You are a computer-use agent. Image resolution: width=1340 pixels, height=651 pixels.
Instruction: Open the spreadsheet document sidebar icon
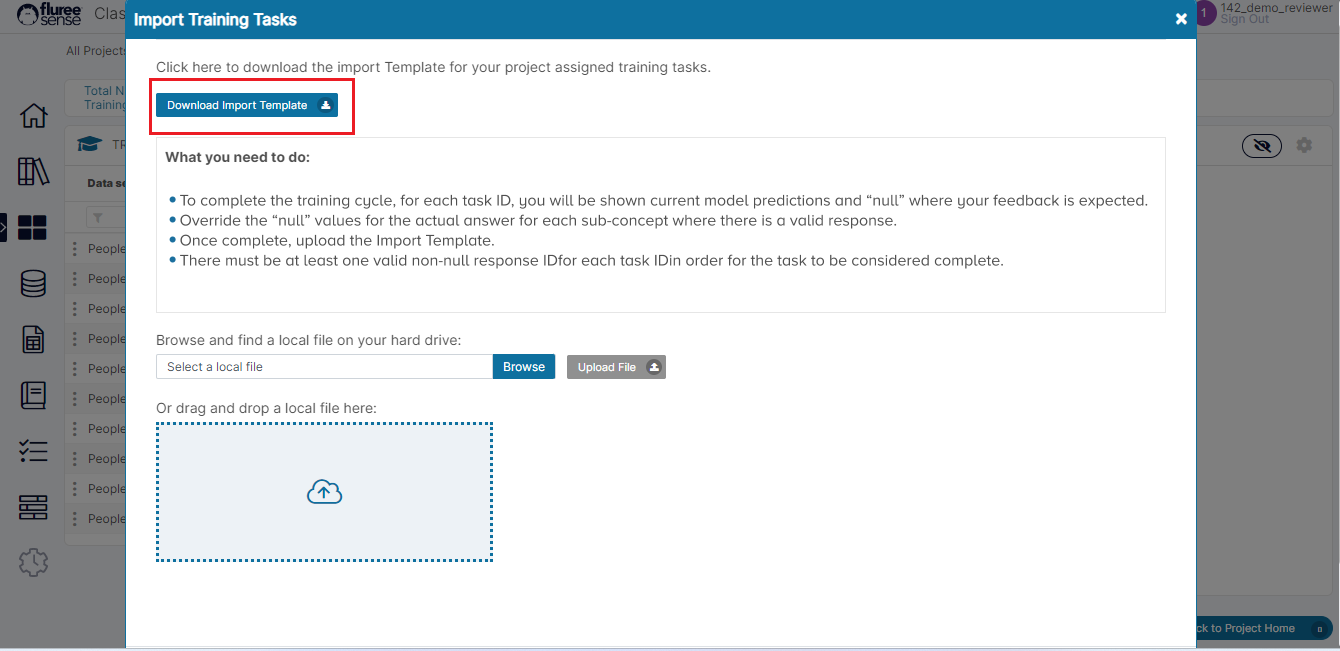pyautogui.click(x=33, y=340)
